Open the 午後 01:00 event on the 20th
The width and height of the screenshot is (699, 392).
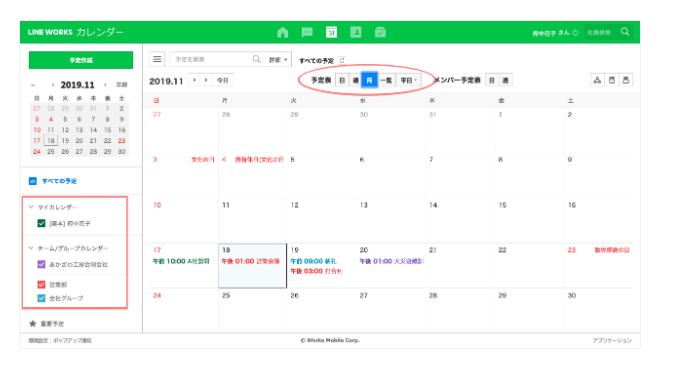[x=391, y=261]
